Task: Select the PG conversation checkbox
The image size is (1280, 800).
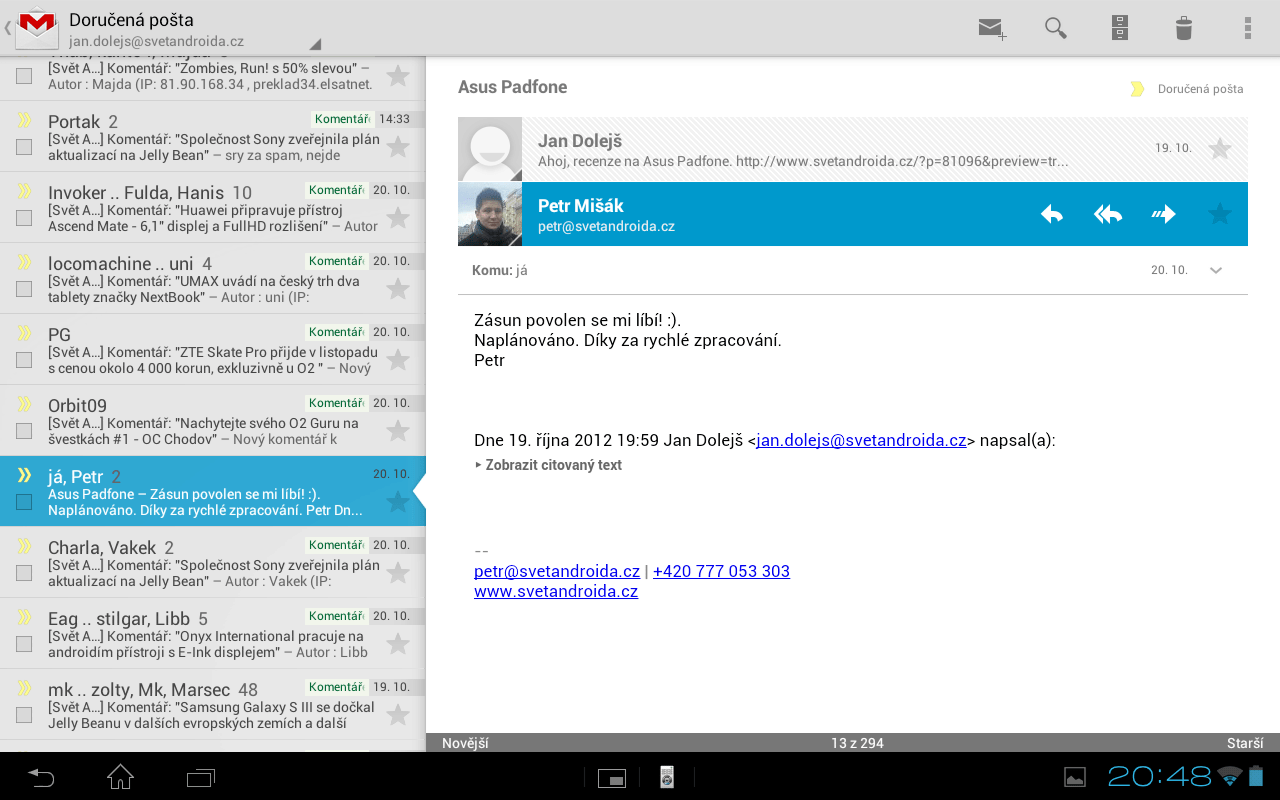Action: point(24,360)
